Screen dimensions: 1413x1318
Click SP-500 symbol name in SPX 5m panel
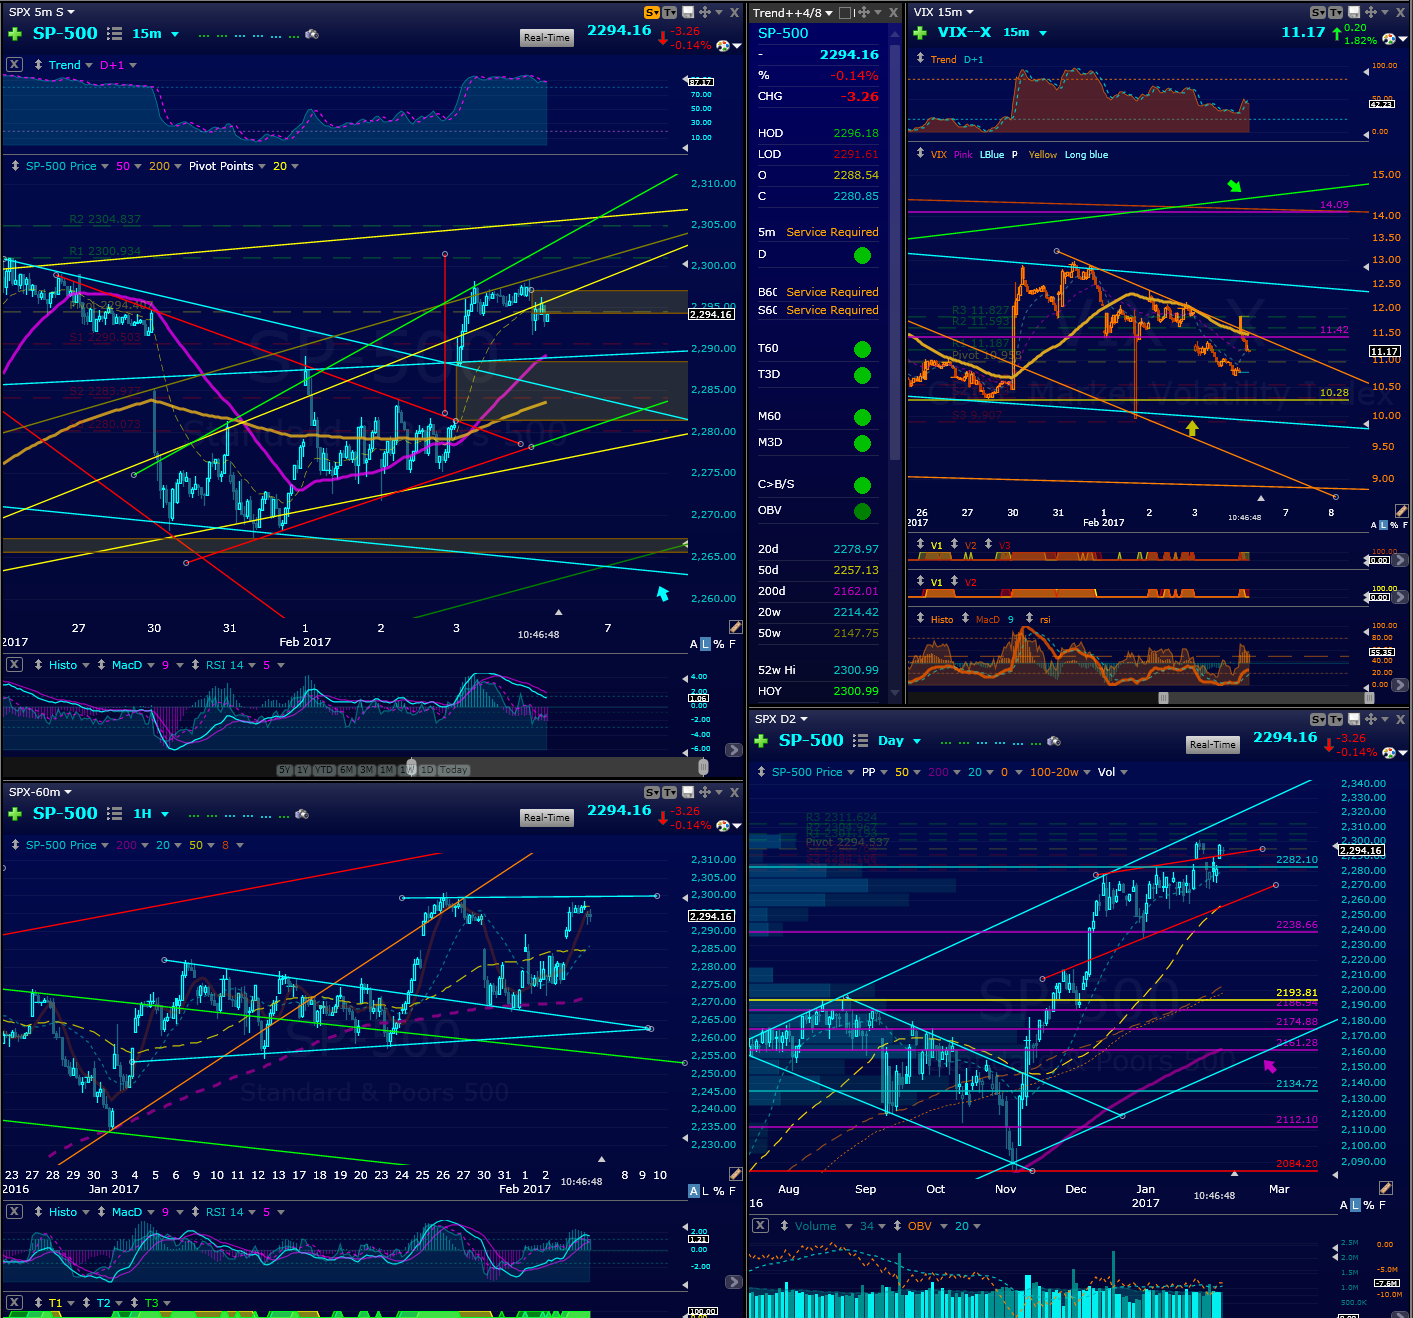click(x=65, y=33)
